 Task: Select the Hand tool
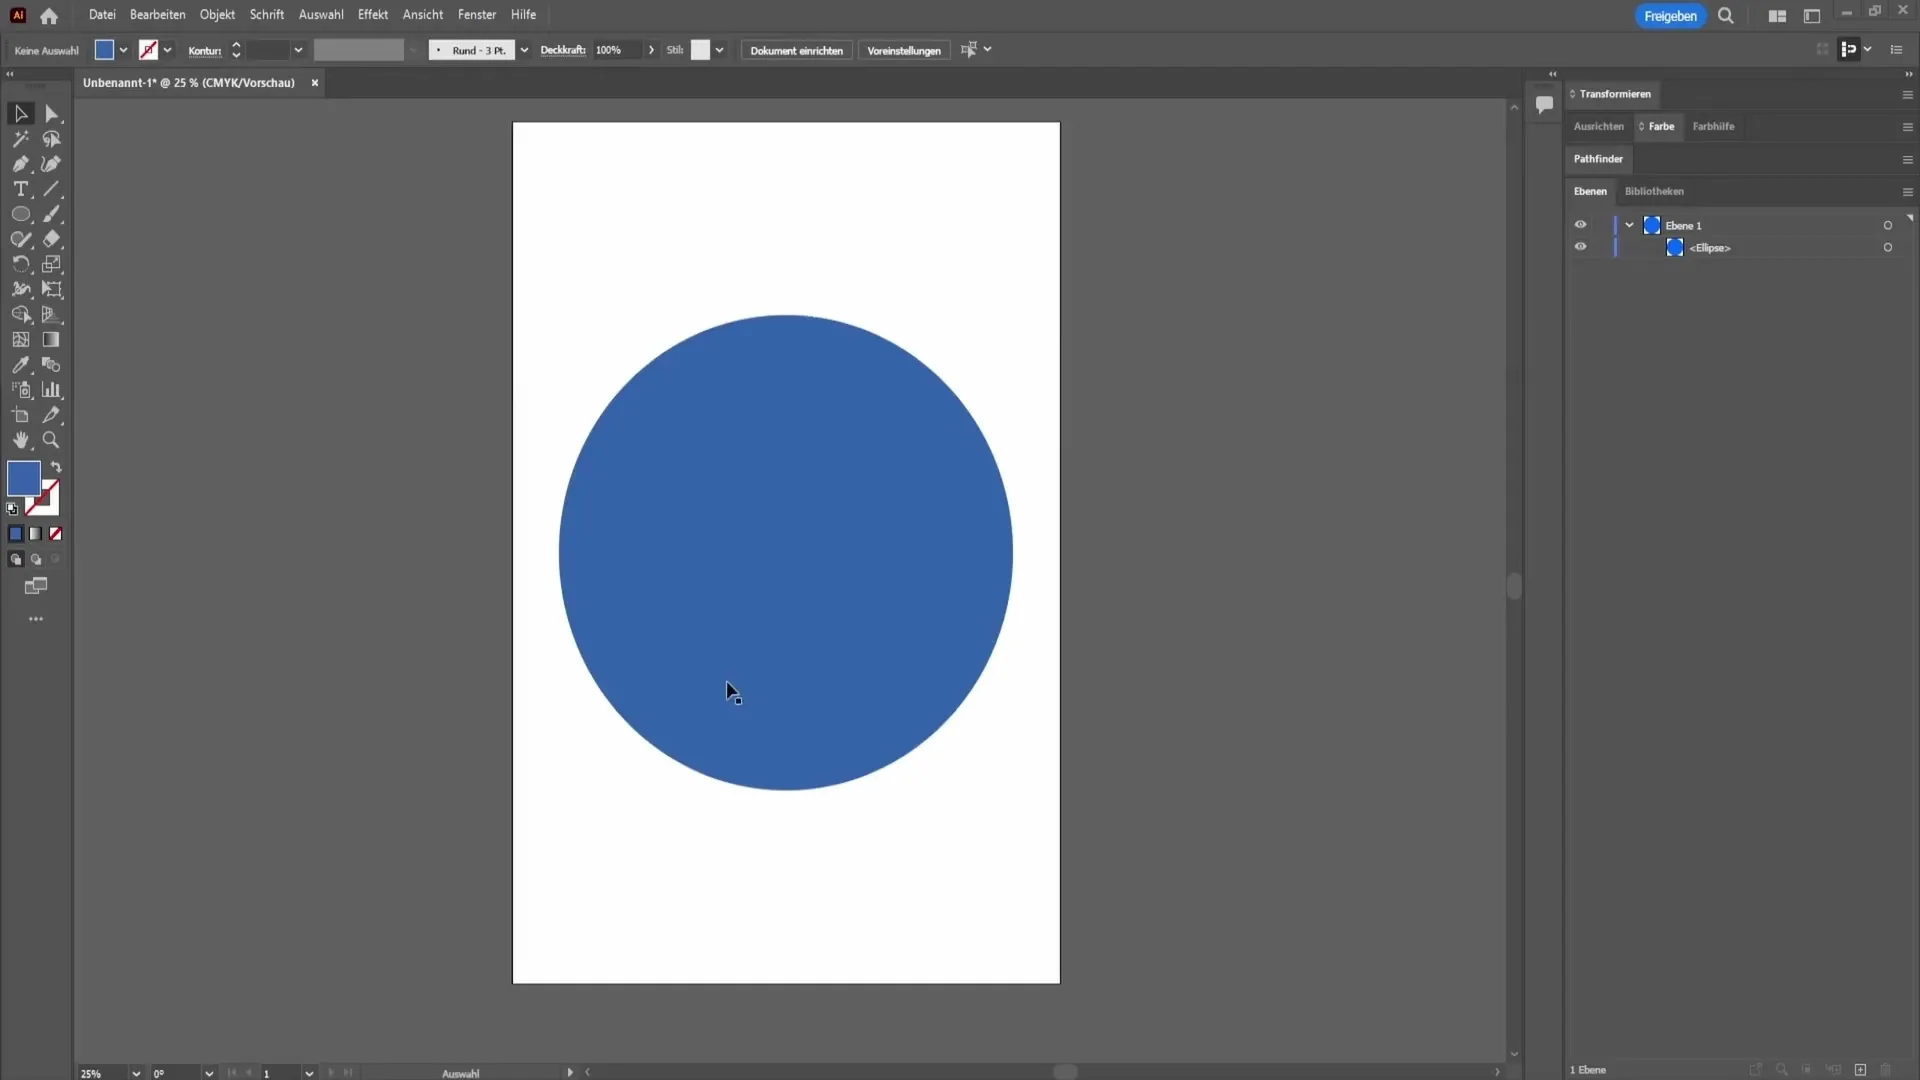(x=20, y=440)
